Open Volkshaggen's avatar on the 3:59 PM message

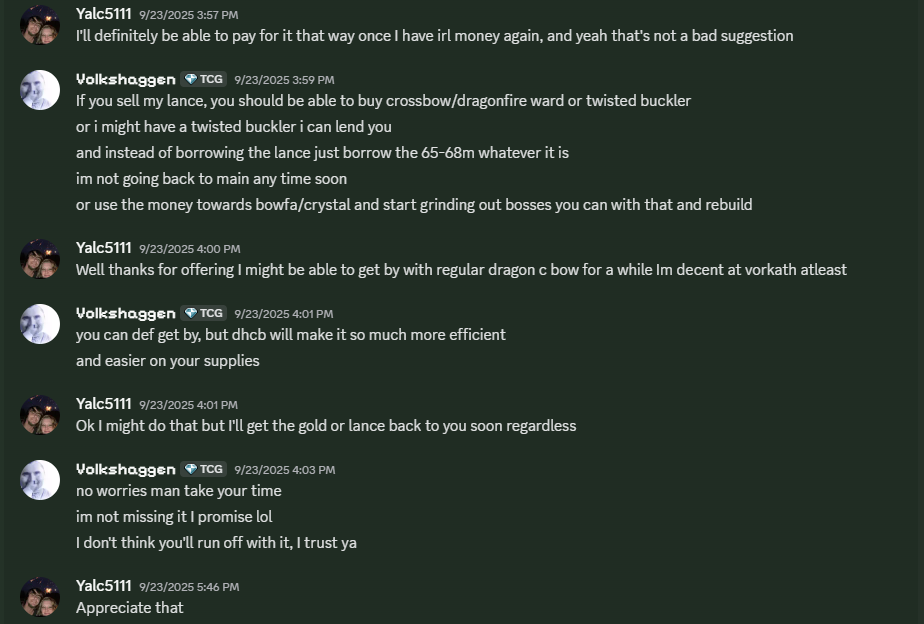[40, 90]
